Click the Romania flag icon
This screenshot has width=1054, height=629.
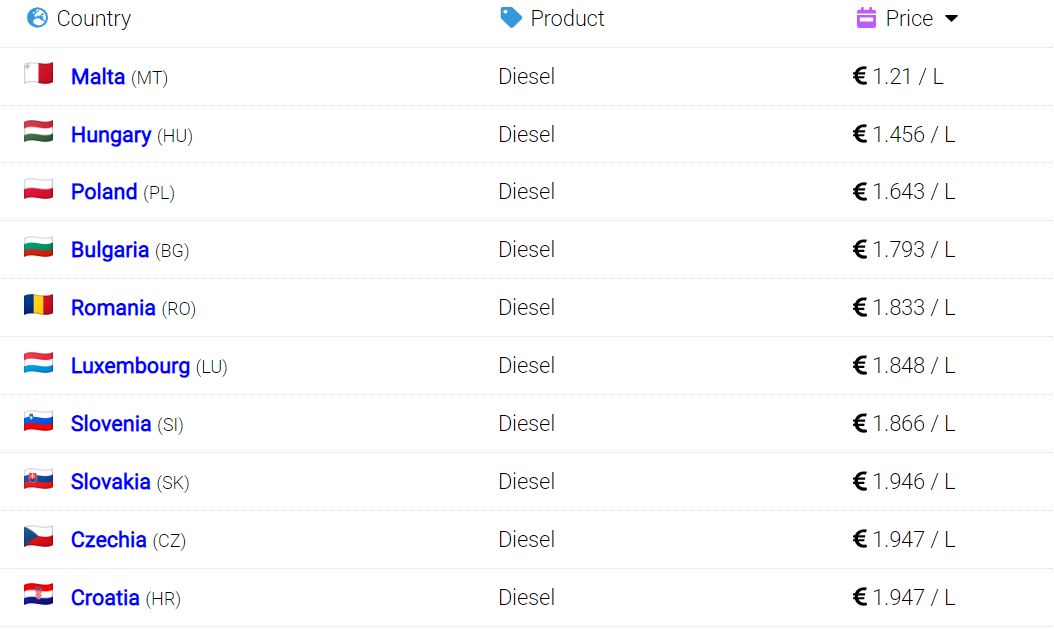pos(38,304)
